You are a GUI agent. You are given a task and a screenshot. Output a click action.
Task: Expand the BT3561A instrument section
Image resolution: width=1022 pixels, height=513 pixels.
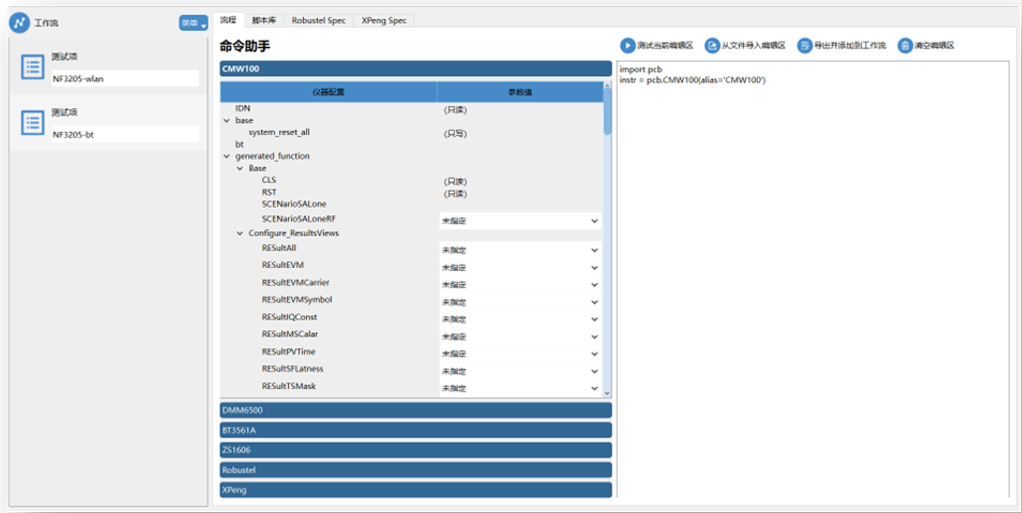click(x=415, y=430)
